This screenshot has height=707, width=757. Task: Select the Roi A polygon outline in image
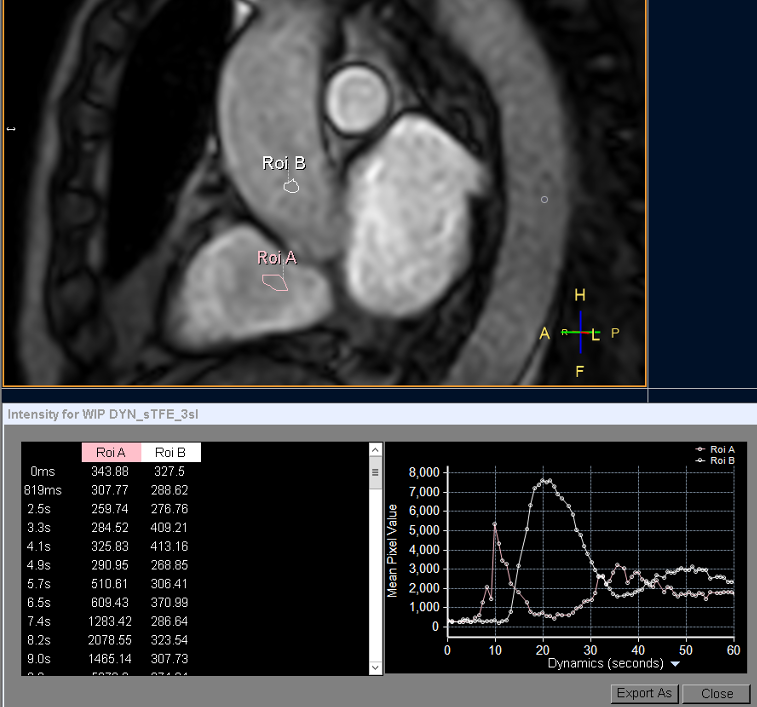275,283
